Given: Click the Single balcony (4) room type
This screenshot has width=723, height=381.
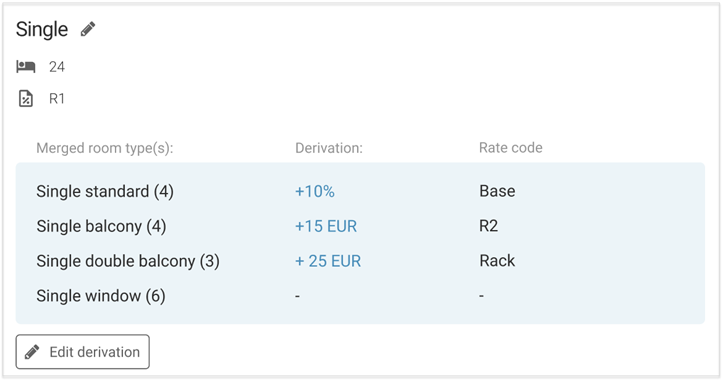Looking at the screenshot, I should [101, 226].
